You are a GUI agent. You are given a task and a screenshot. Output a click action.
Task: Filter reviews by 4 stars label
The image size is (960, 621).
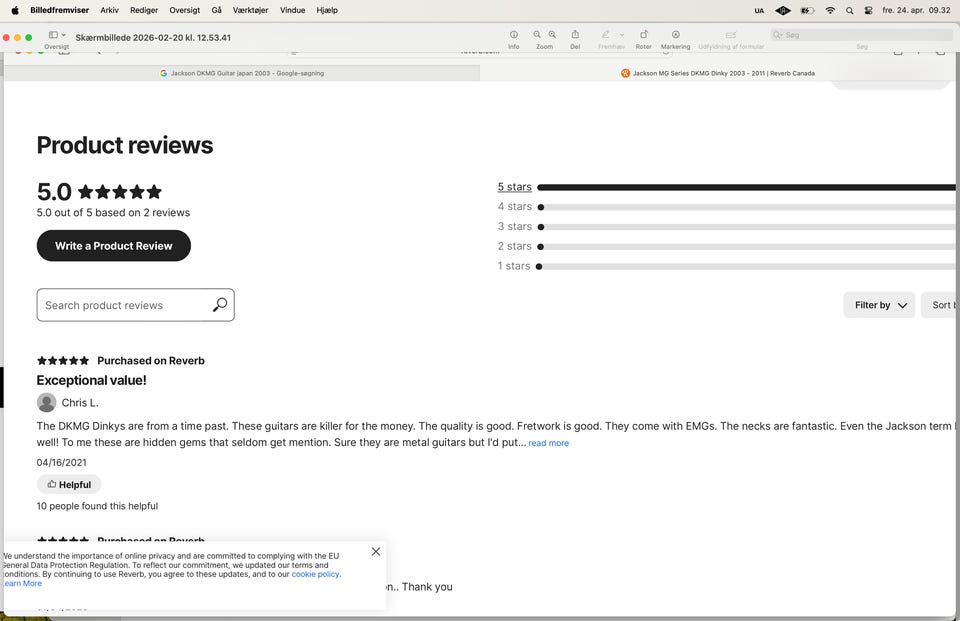point(514,206)
